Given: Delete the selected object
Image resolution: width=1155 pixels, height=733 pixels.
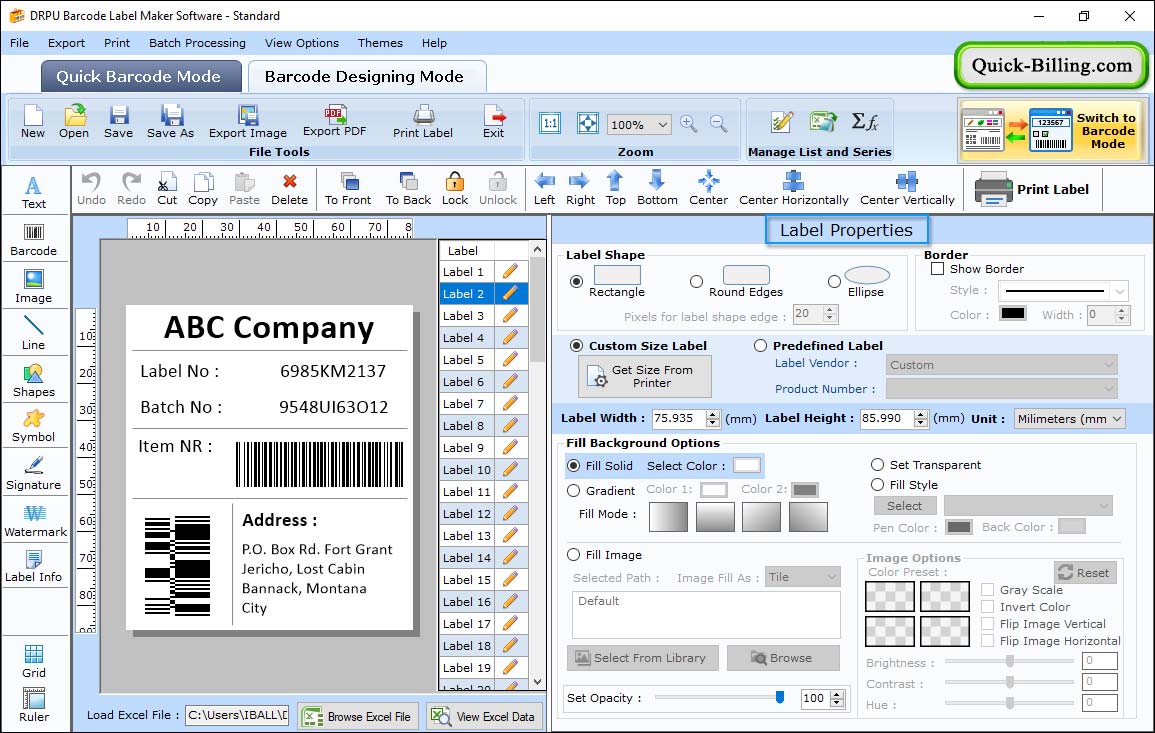Looking at the screenshot, I should (x=289, y=189).
